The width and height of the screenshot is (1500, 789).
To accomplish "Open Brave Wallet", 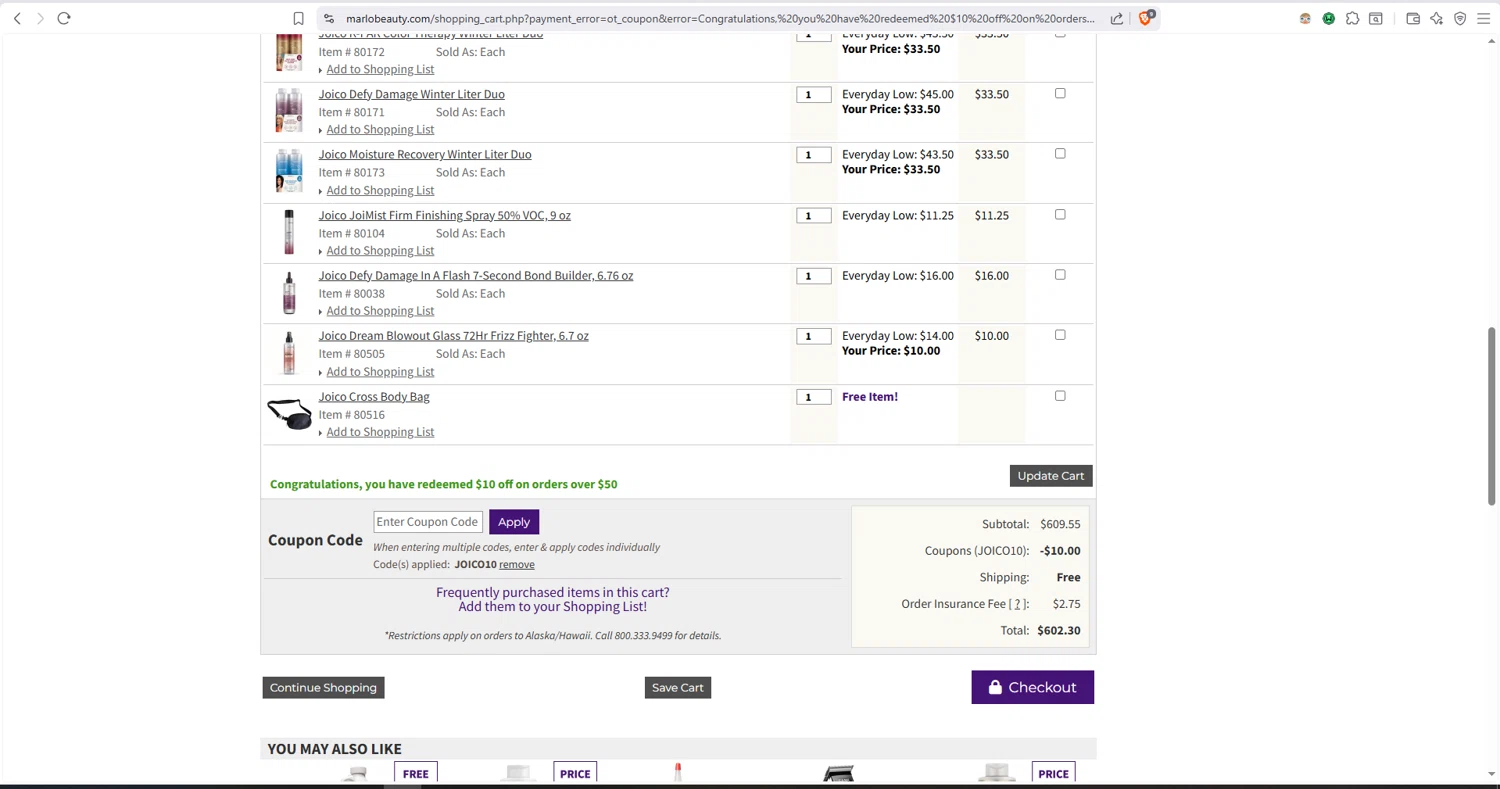I will 1413,18.
